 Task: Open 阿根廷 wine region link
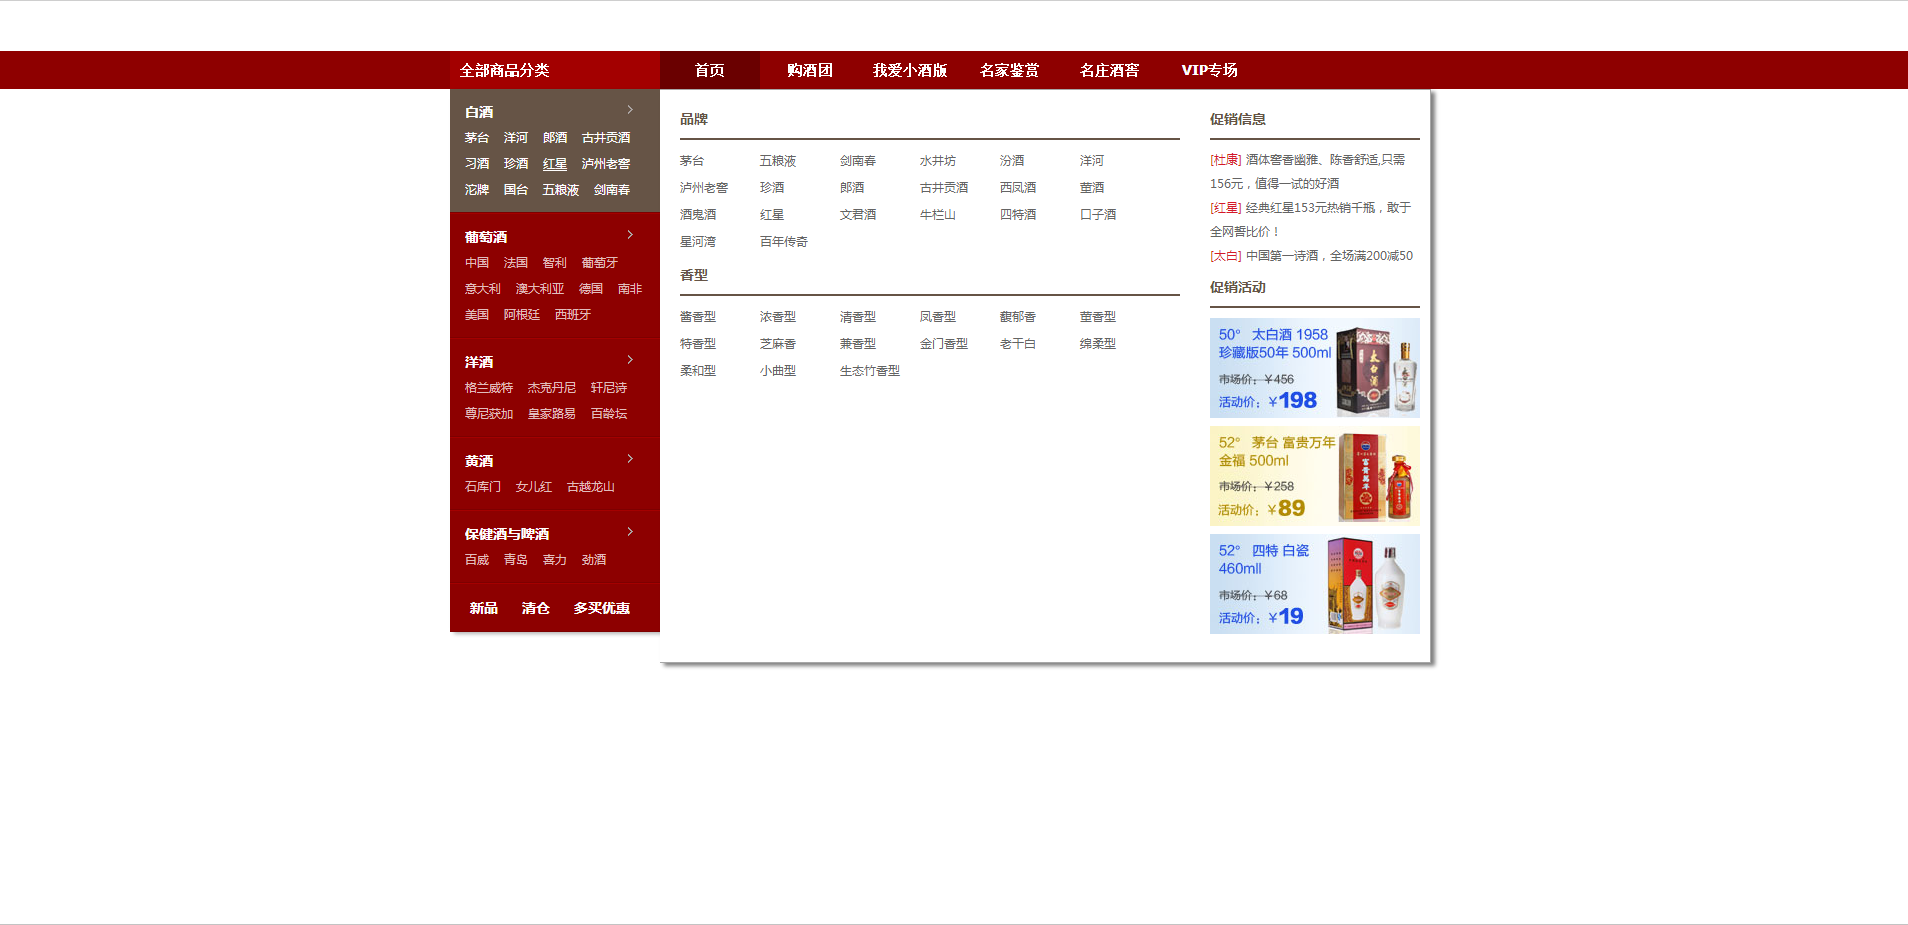(x=522, y=315)
